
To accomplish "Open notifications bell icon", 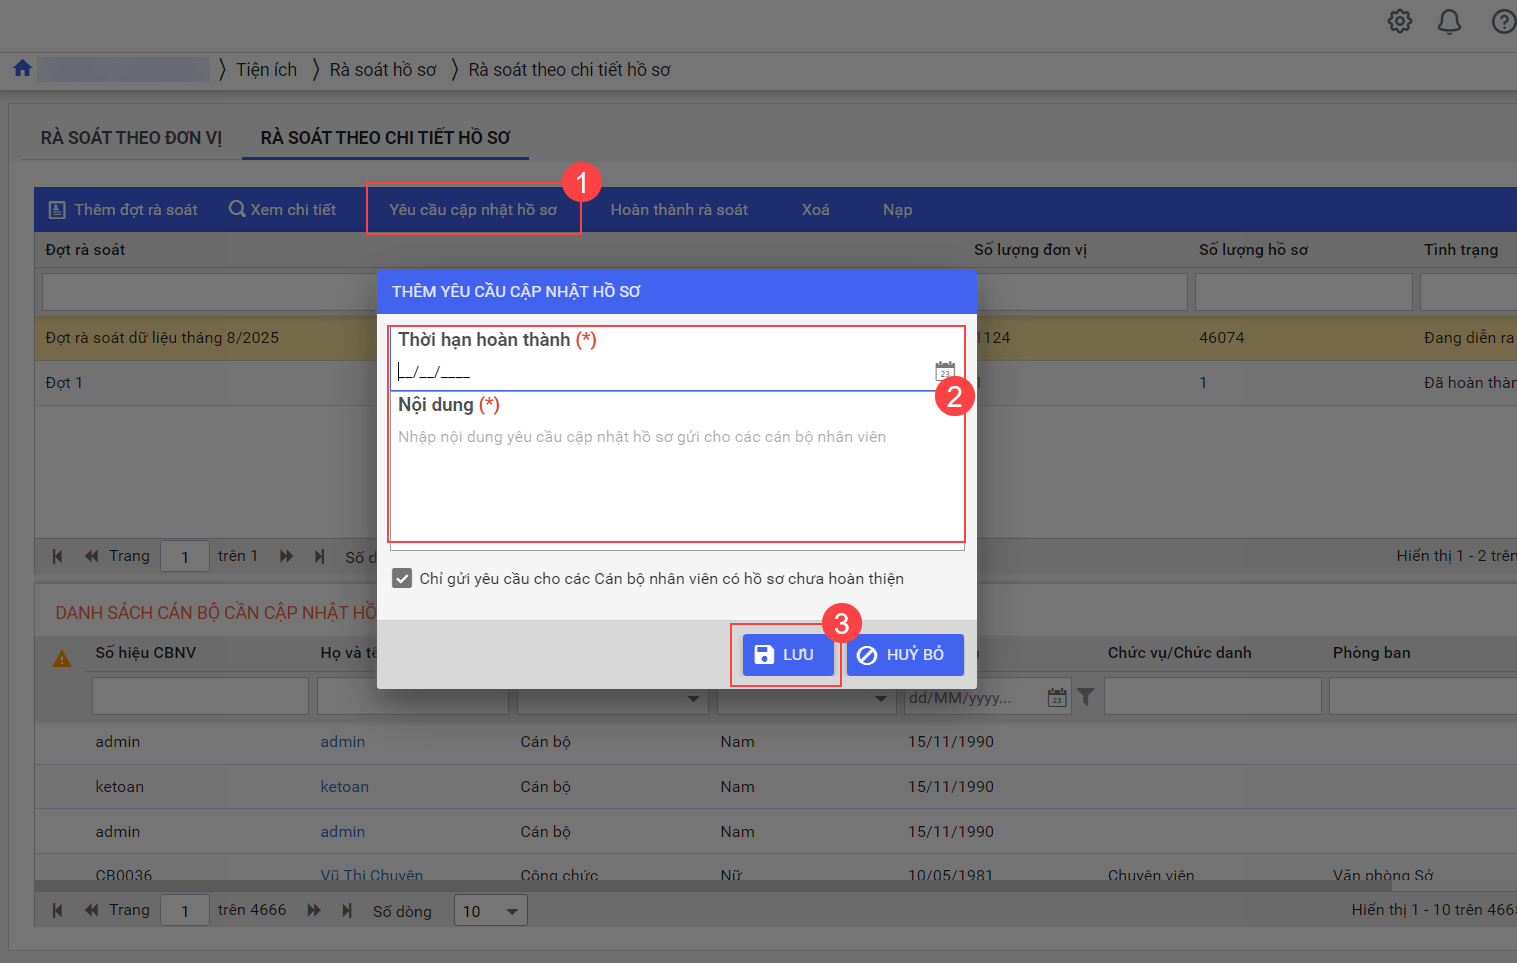I will pos(1449,21).
